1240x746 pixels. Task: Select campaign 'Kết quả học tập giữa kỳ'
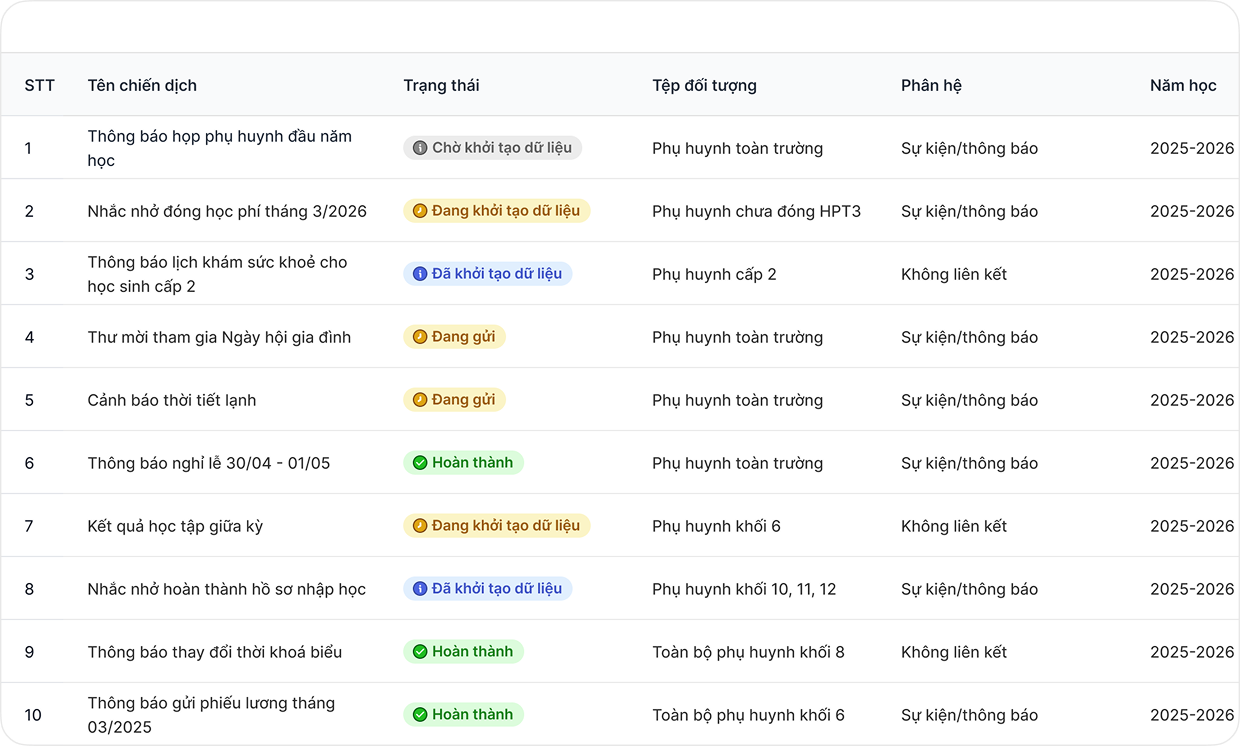(x=175, y=526)
